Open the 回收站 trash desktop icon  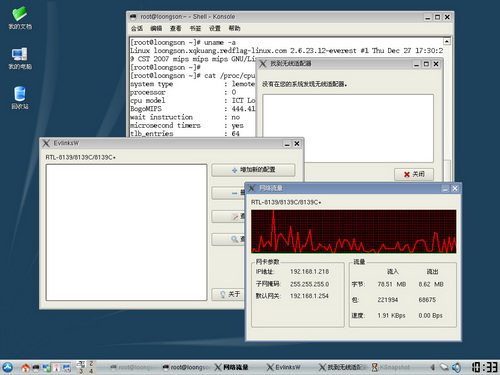[x=20, y=98]
